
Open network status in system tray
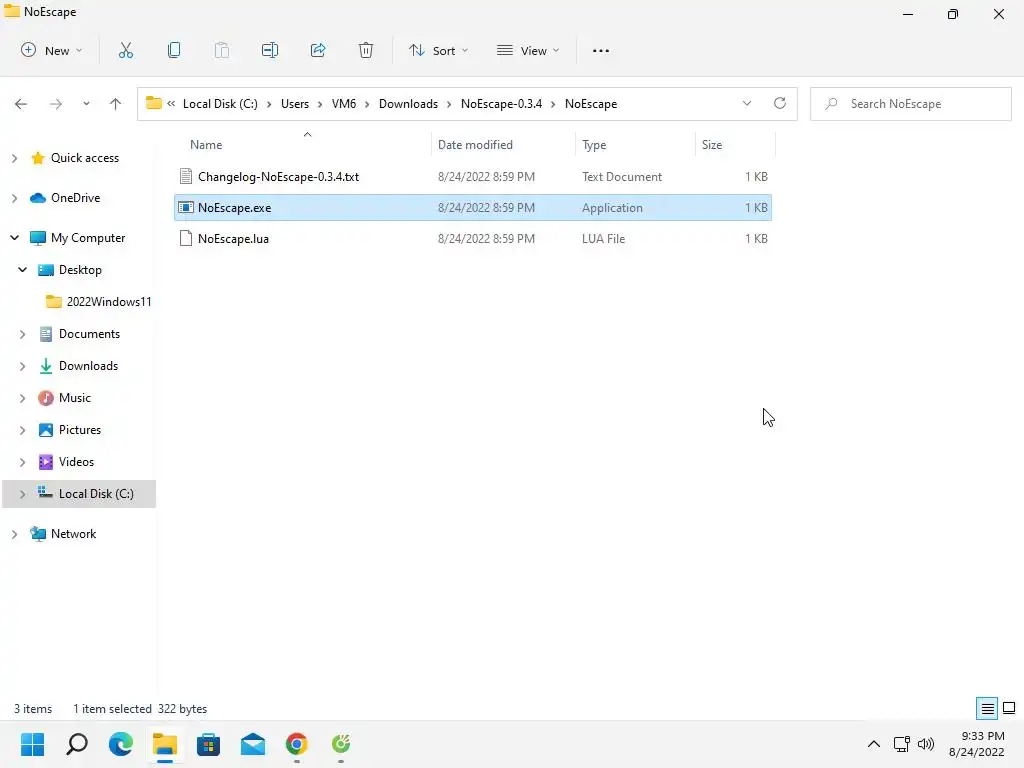[901, 744]
